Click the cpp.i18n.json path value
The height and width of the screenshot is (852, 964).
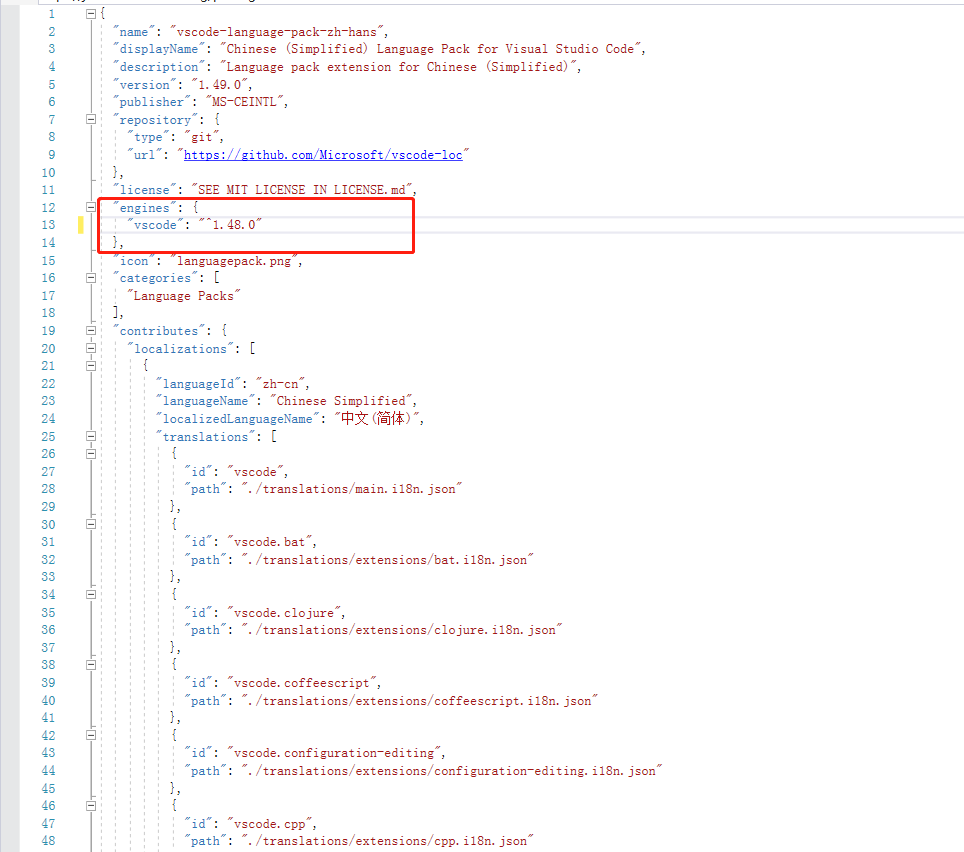pos(387,840)
